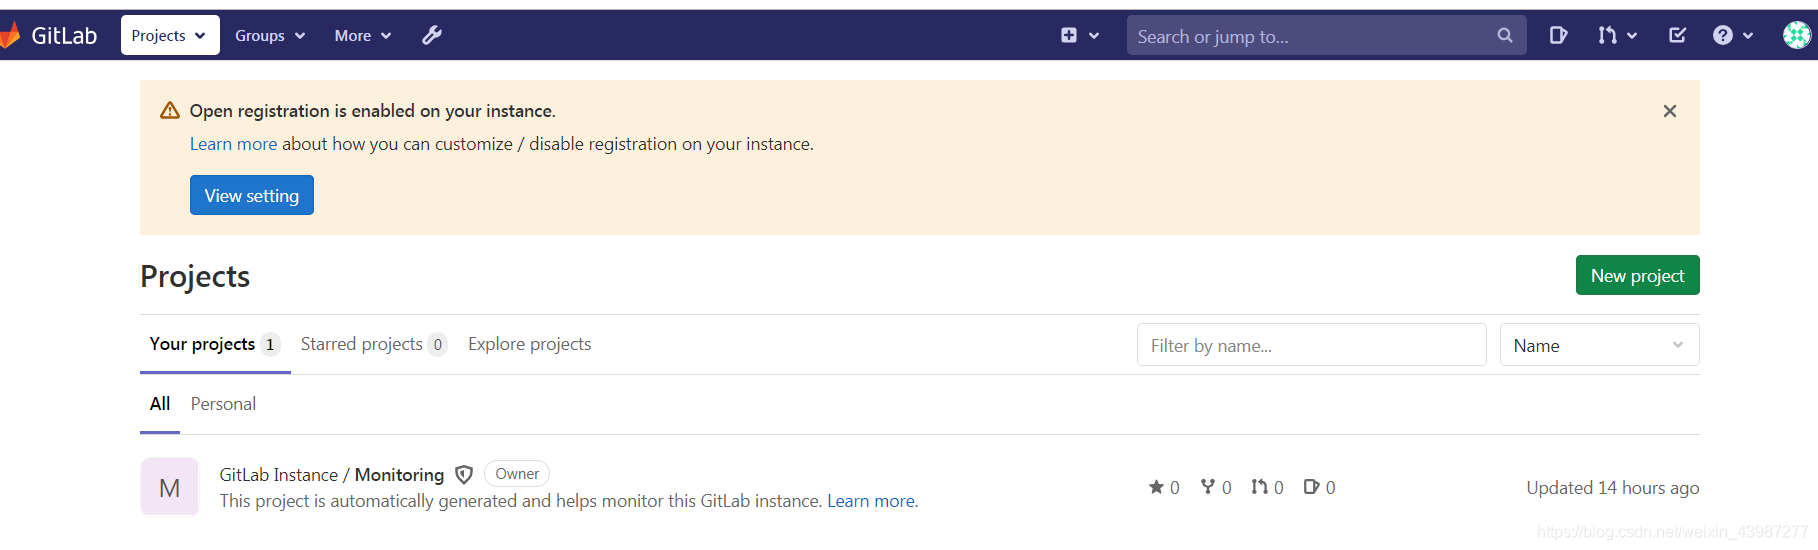This screenshot has height=550, width=1818.
Task: Open the Admin area wrench icon
Action: [432, 35]
